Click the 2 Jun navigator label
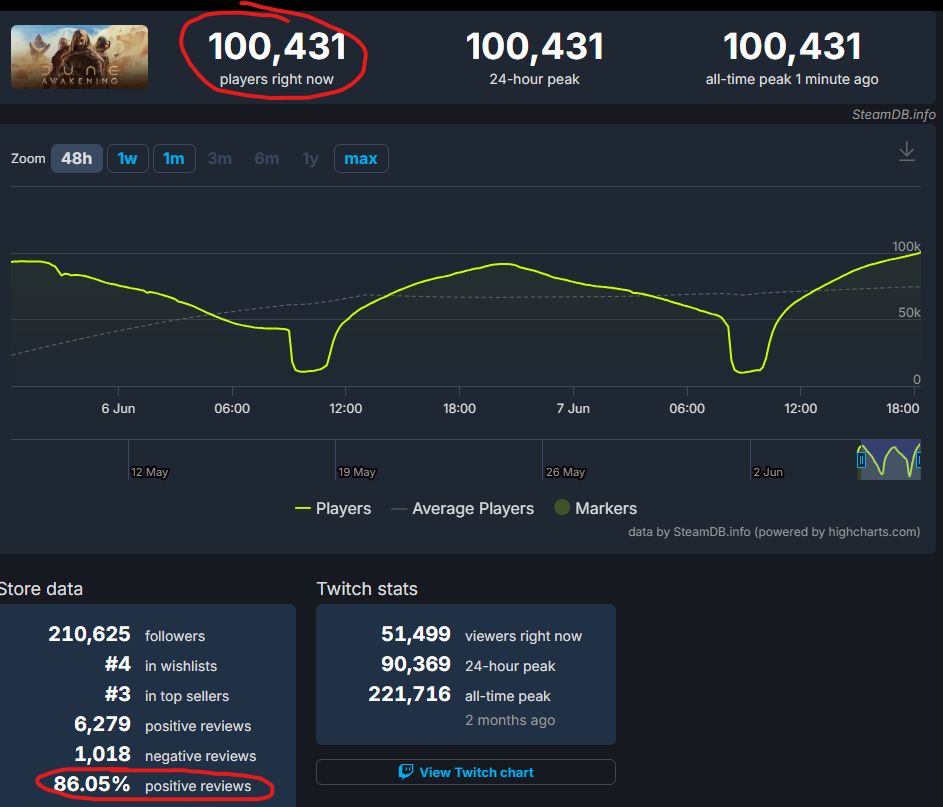The width and height of the screenshot is (943, 807). [768, 472]
